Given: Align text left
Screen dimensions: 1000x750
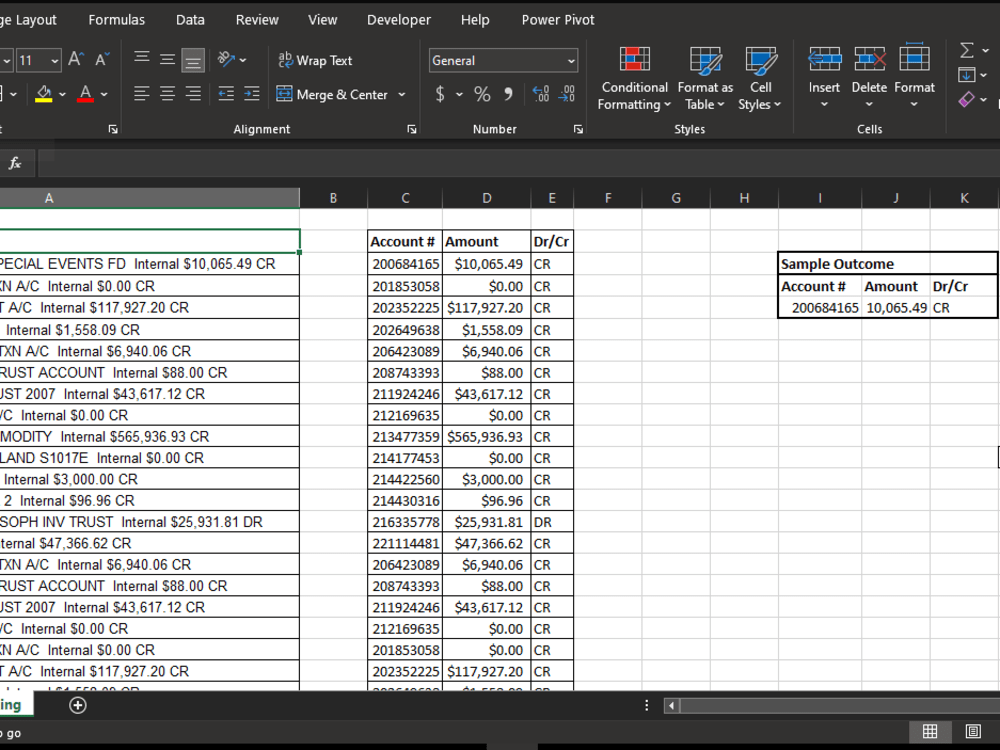Looking at the screenshot, I should tap(142, 94).
